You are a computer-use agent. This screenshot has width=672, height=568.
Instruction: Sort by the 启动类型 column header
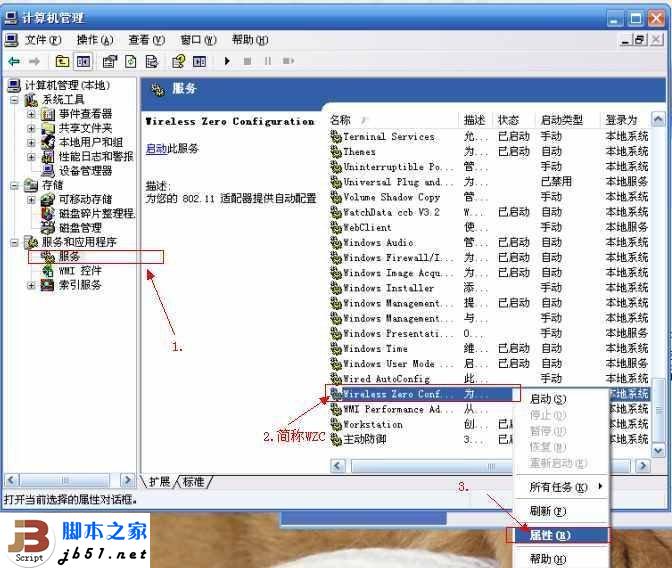pyautogui.click(x=567, y=120)
